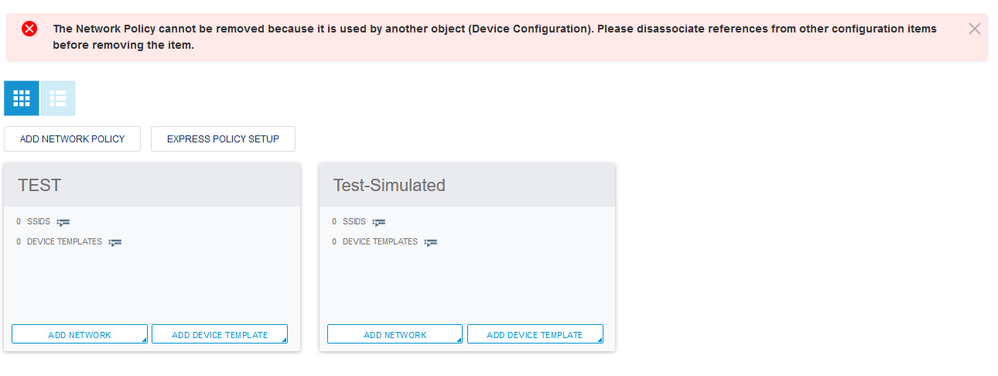Click the red error icon in banner
Viewport: 998px width, 376px height.
(29, 29)
